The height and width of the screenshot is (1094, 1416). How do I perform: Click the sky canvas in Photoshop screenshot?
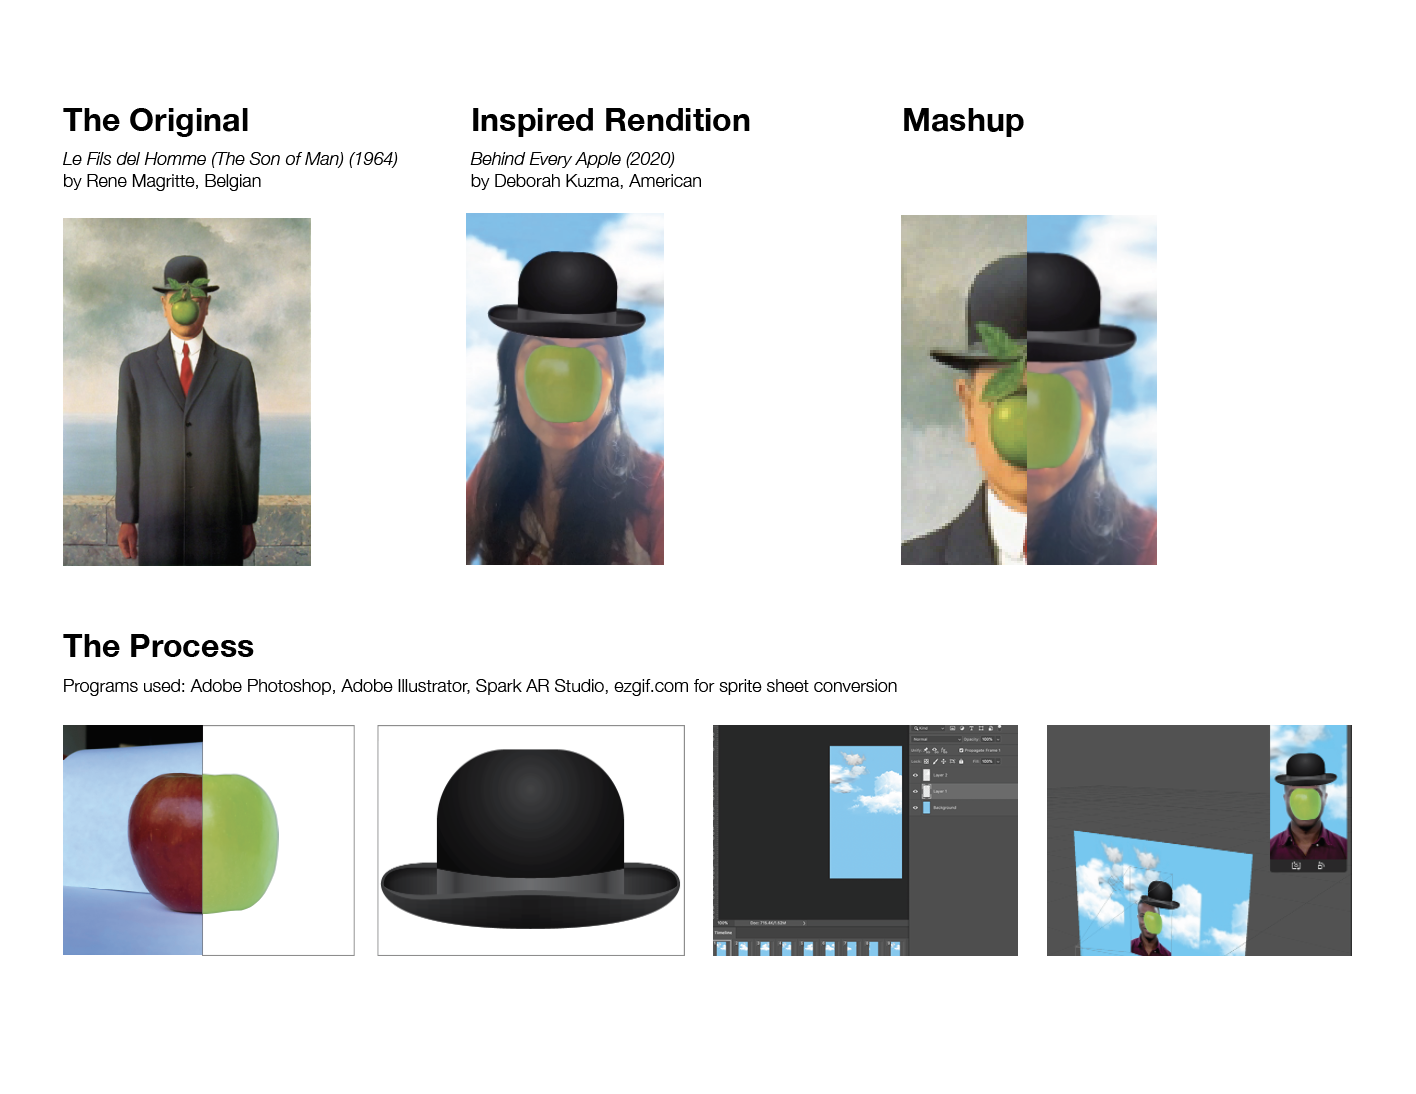(866, 812)
